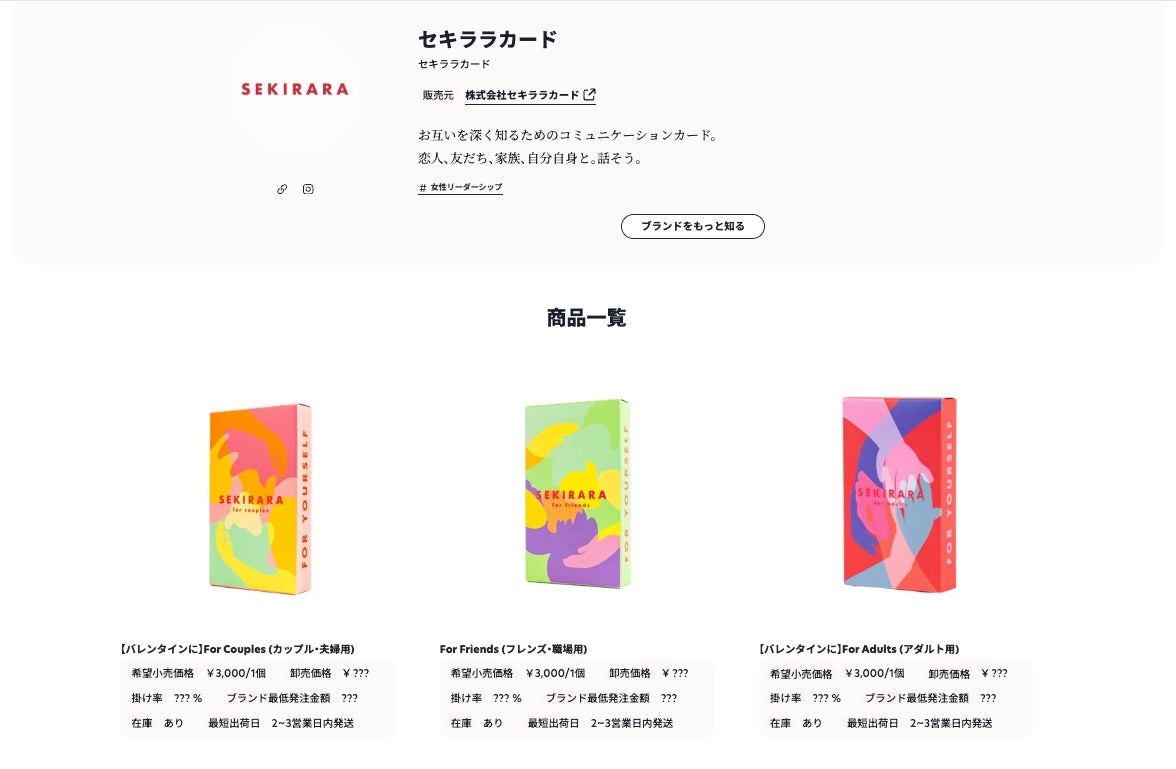Reveal hidden 卸売価格 for For Adults
This screenshot has height=769, width=1176.
994,674
